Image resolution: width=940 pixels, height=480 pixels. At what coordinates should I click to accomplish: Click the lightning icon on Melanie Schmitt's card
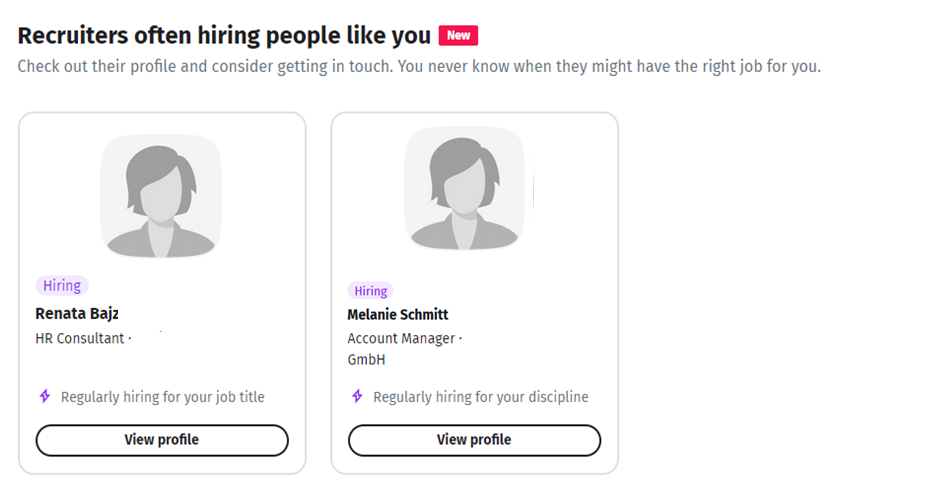pos(357,397)
